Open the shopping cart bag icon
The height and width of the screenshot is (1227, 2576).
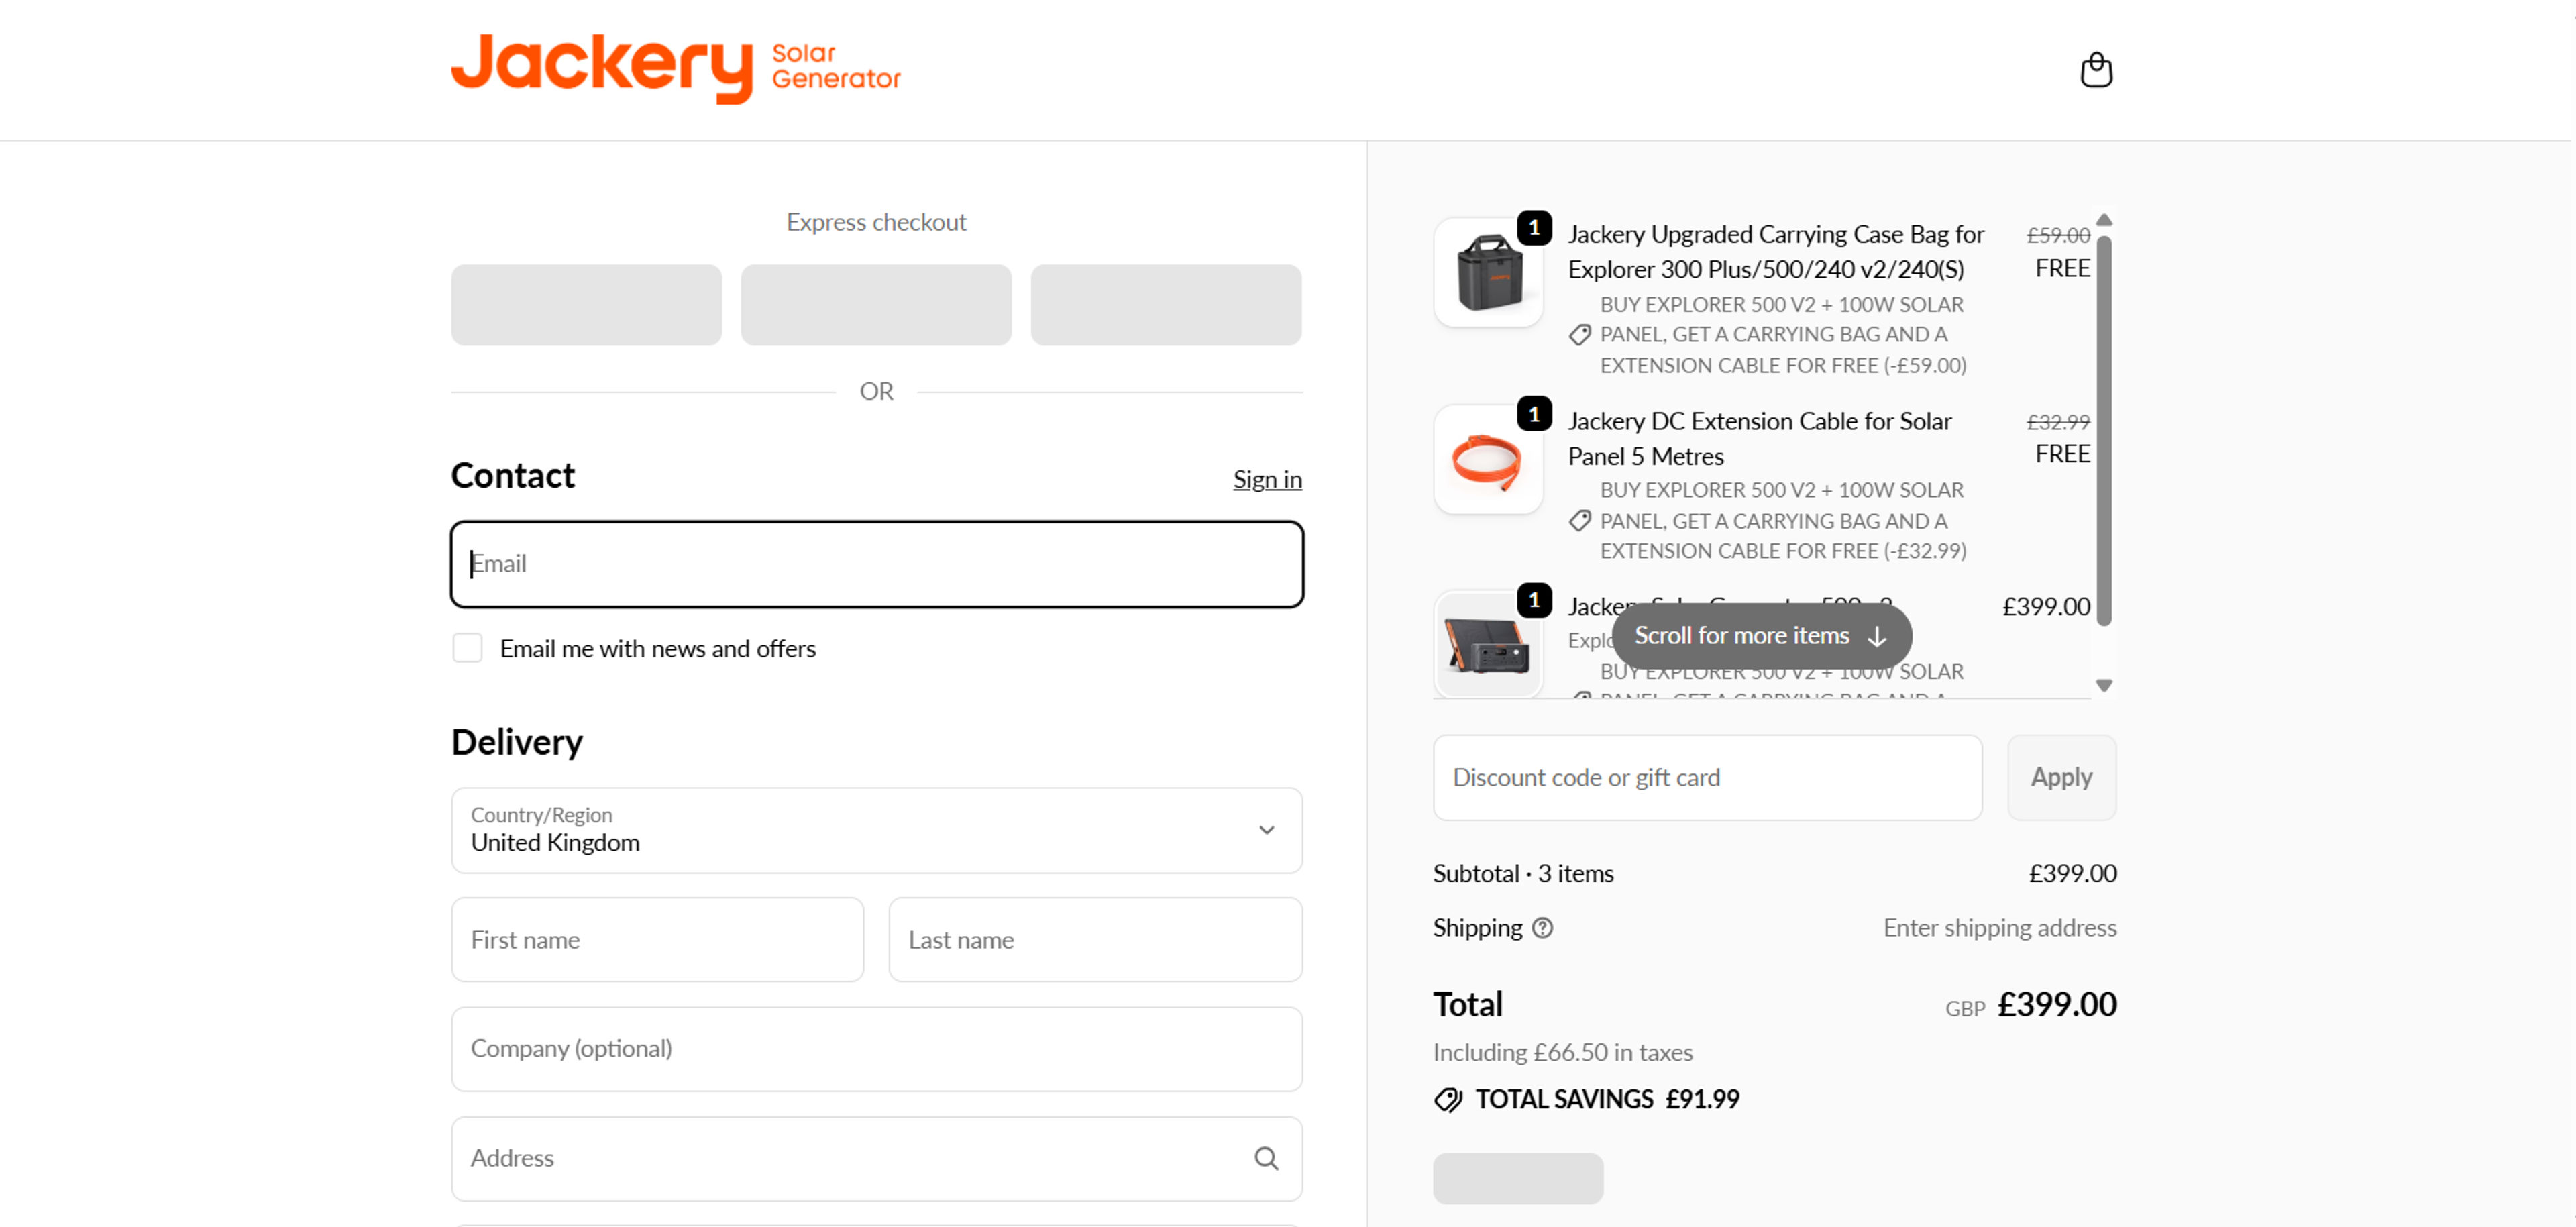click(2097, 68)
